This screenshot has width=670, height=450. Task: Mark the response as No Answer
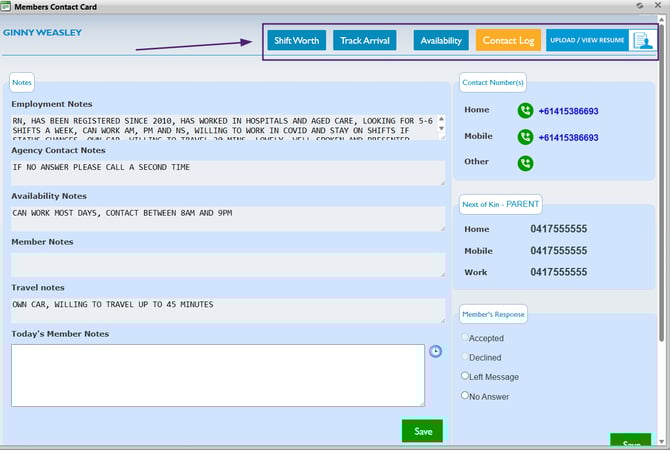pyautogui.click(x=465, y=396)
